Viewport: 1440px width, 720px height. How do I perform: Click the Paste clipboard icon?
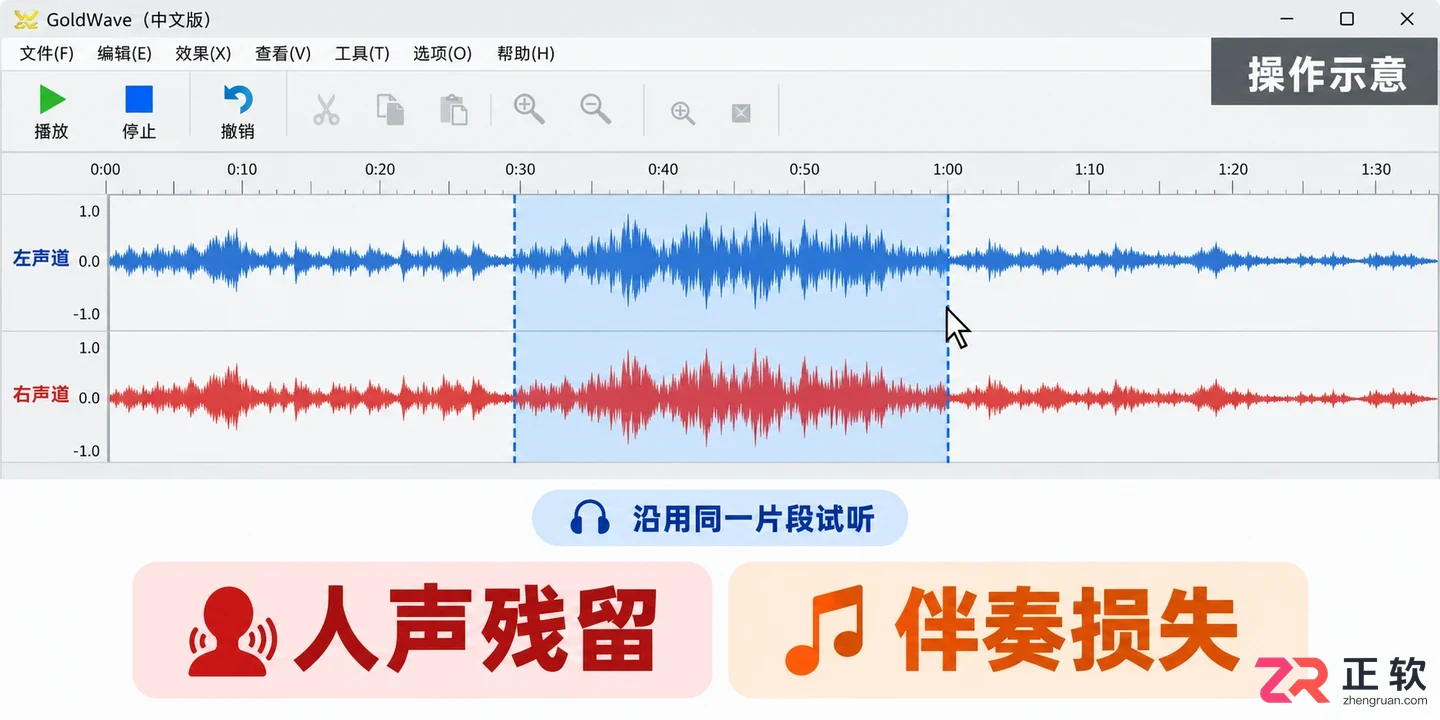coord(454,109)
